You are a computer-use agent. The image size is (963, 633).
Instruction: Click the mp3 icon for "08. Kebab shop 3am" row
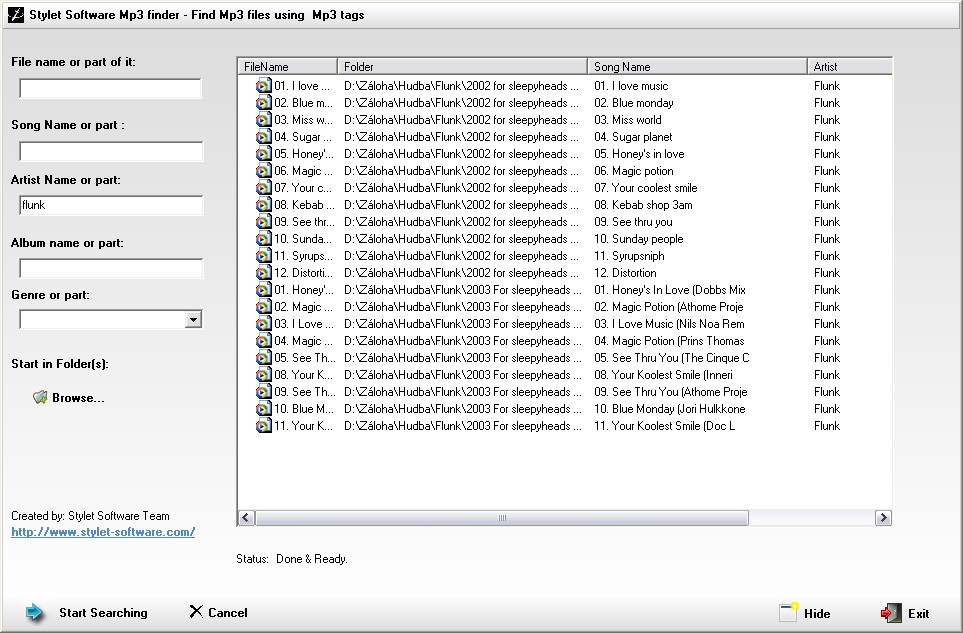(263, 205)
